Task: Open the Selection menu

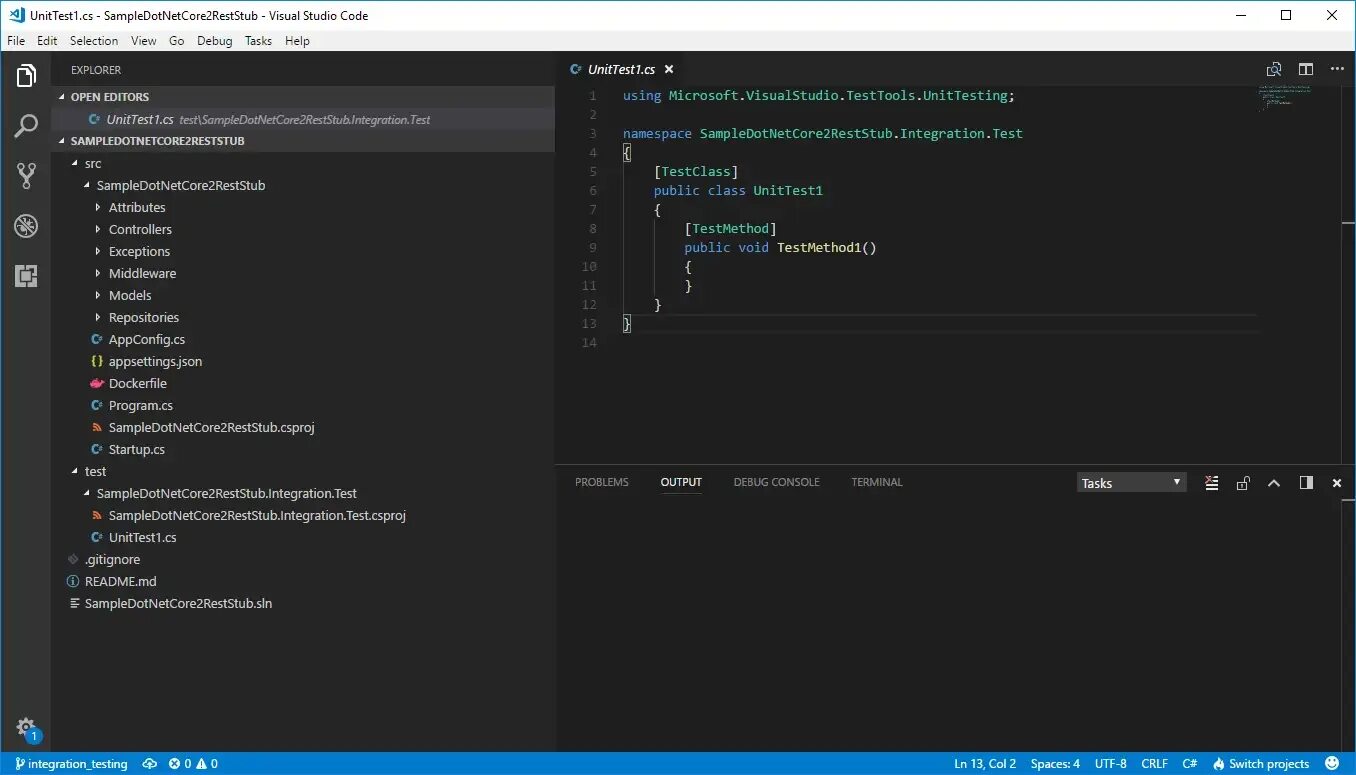Action: pyautogui.click(x=94, y=41)
